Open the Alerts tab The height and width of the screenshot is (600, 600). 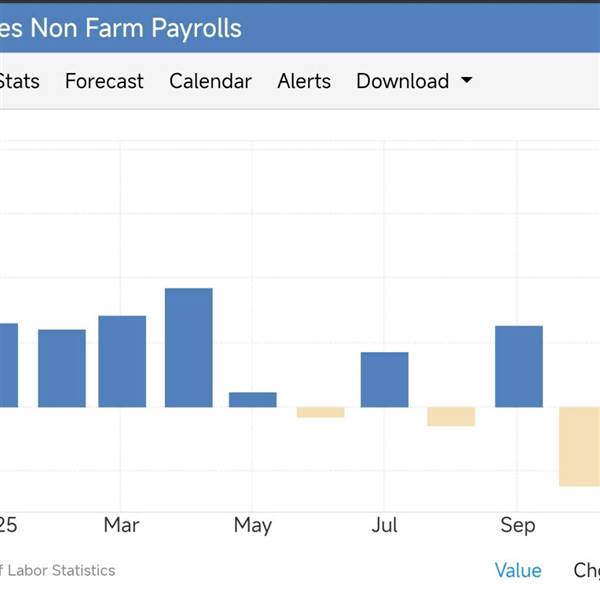(304, 81)
